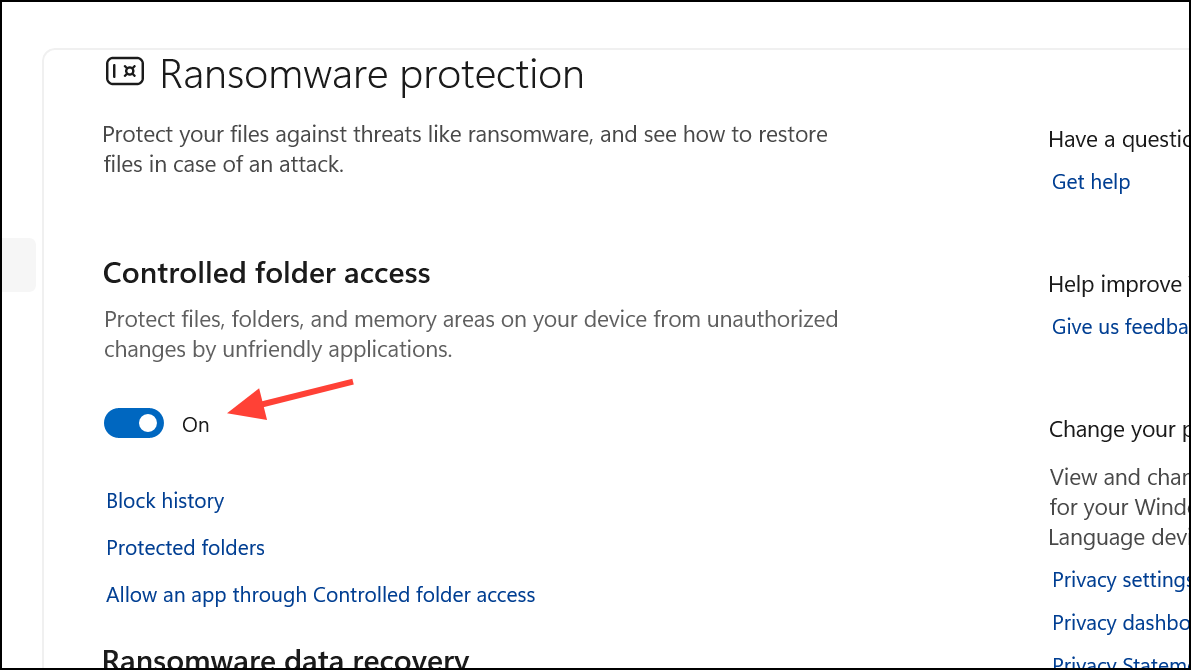Open the Block history link
This screenshot has width=1191, height=670.
165,501
